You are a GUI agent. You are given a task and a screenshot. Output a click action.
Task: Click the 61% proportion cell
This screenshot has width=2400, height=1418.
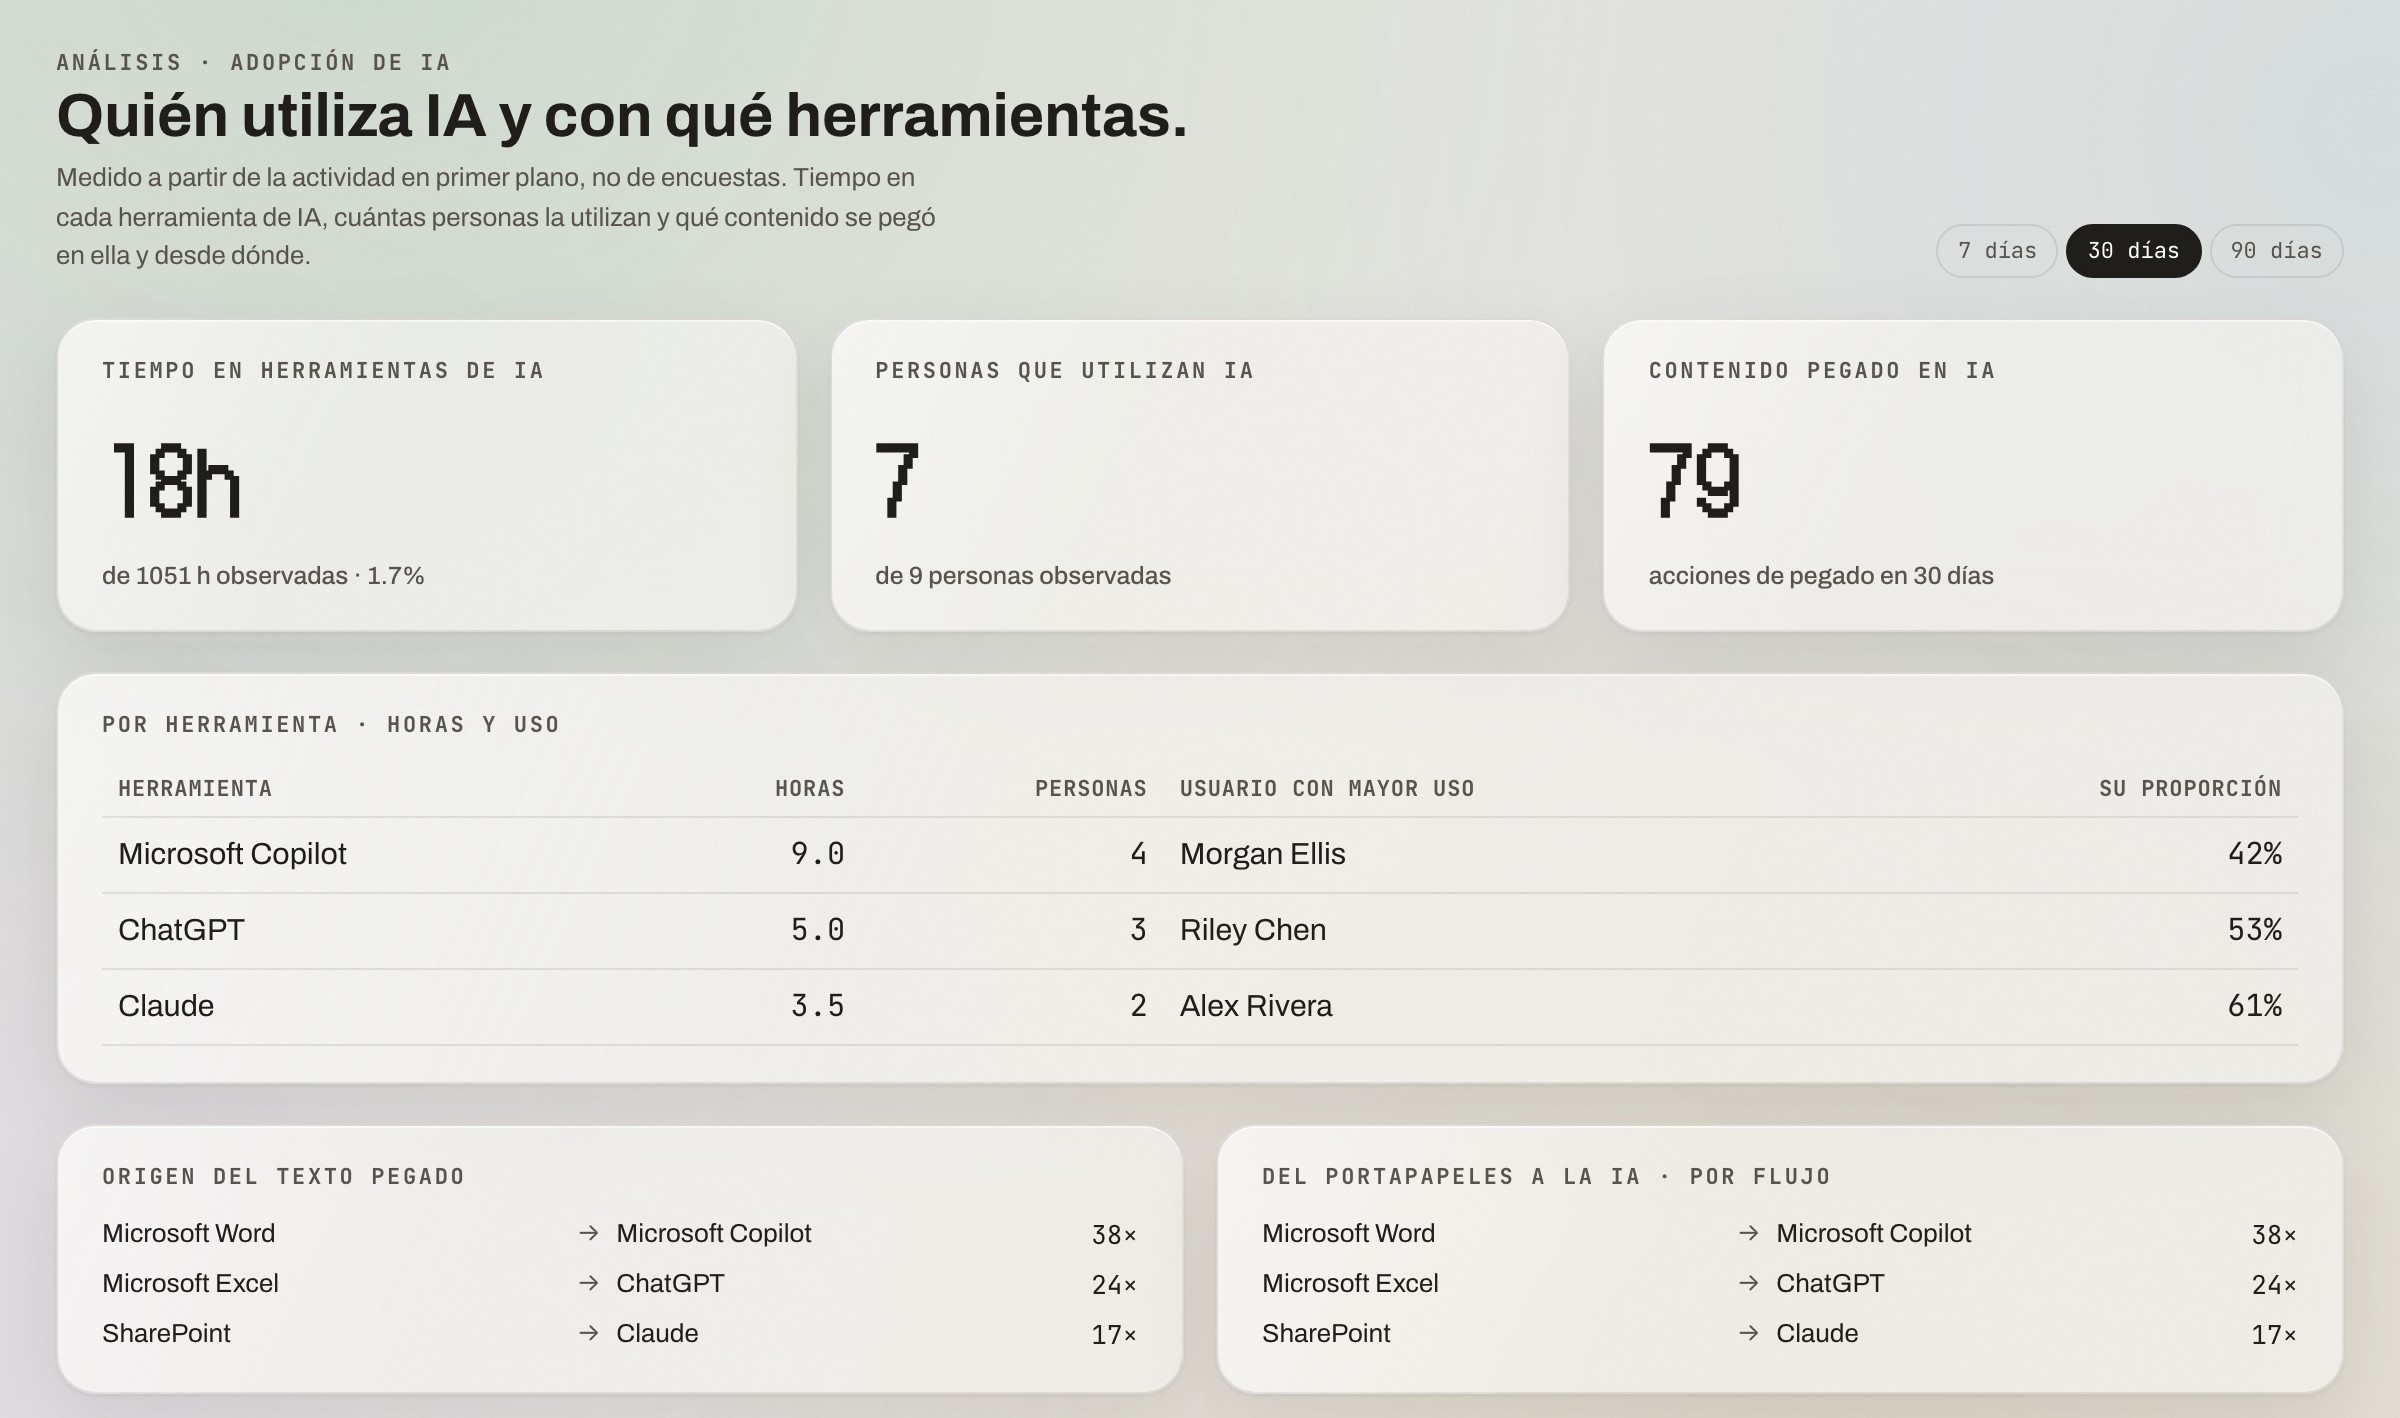2255,1006
